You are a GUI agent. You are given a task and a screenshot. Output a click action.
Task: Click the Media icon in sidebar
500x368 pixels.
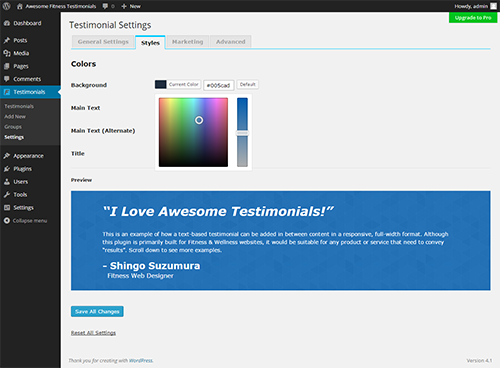click(7, 53)
